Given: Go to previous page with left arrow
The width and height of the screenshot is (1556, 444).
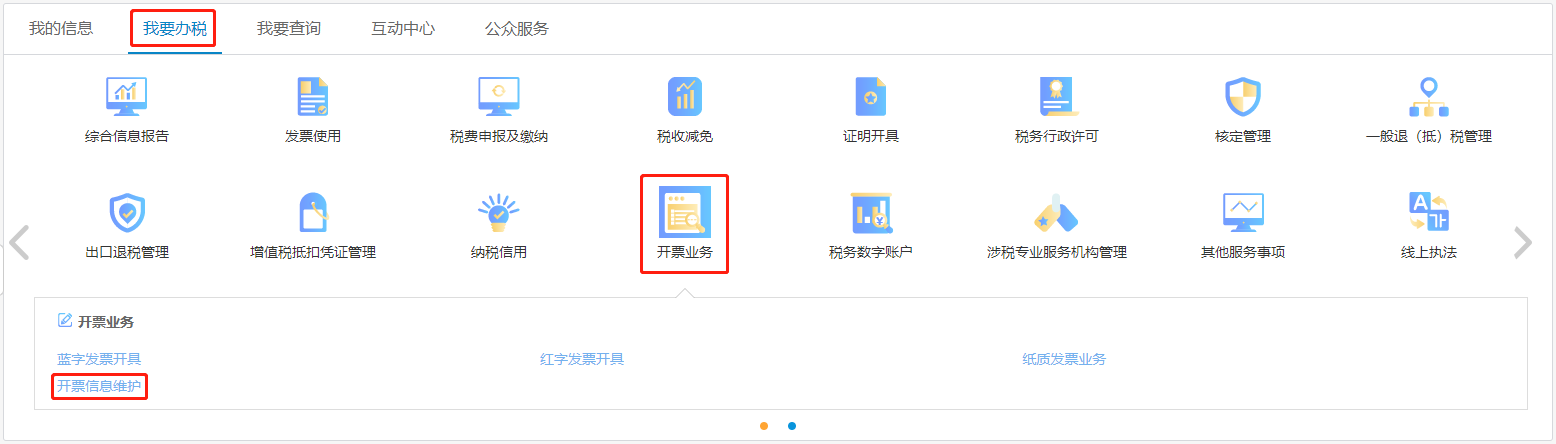Looking at the screenshot, I should coord(19,243).
